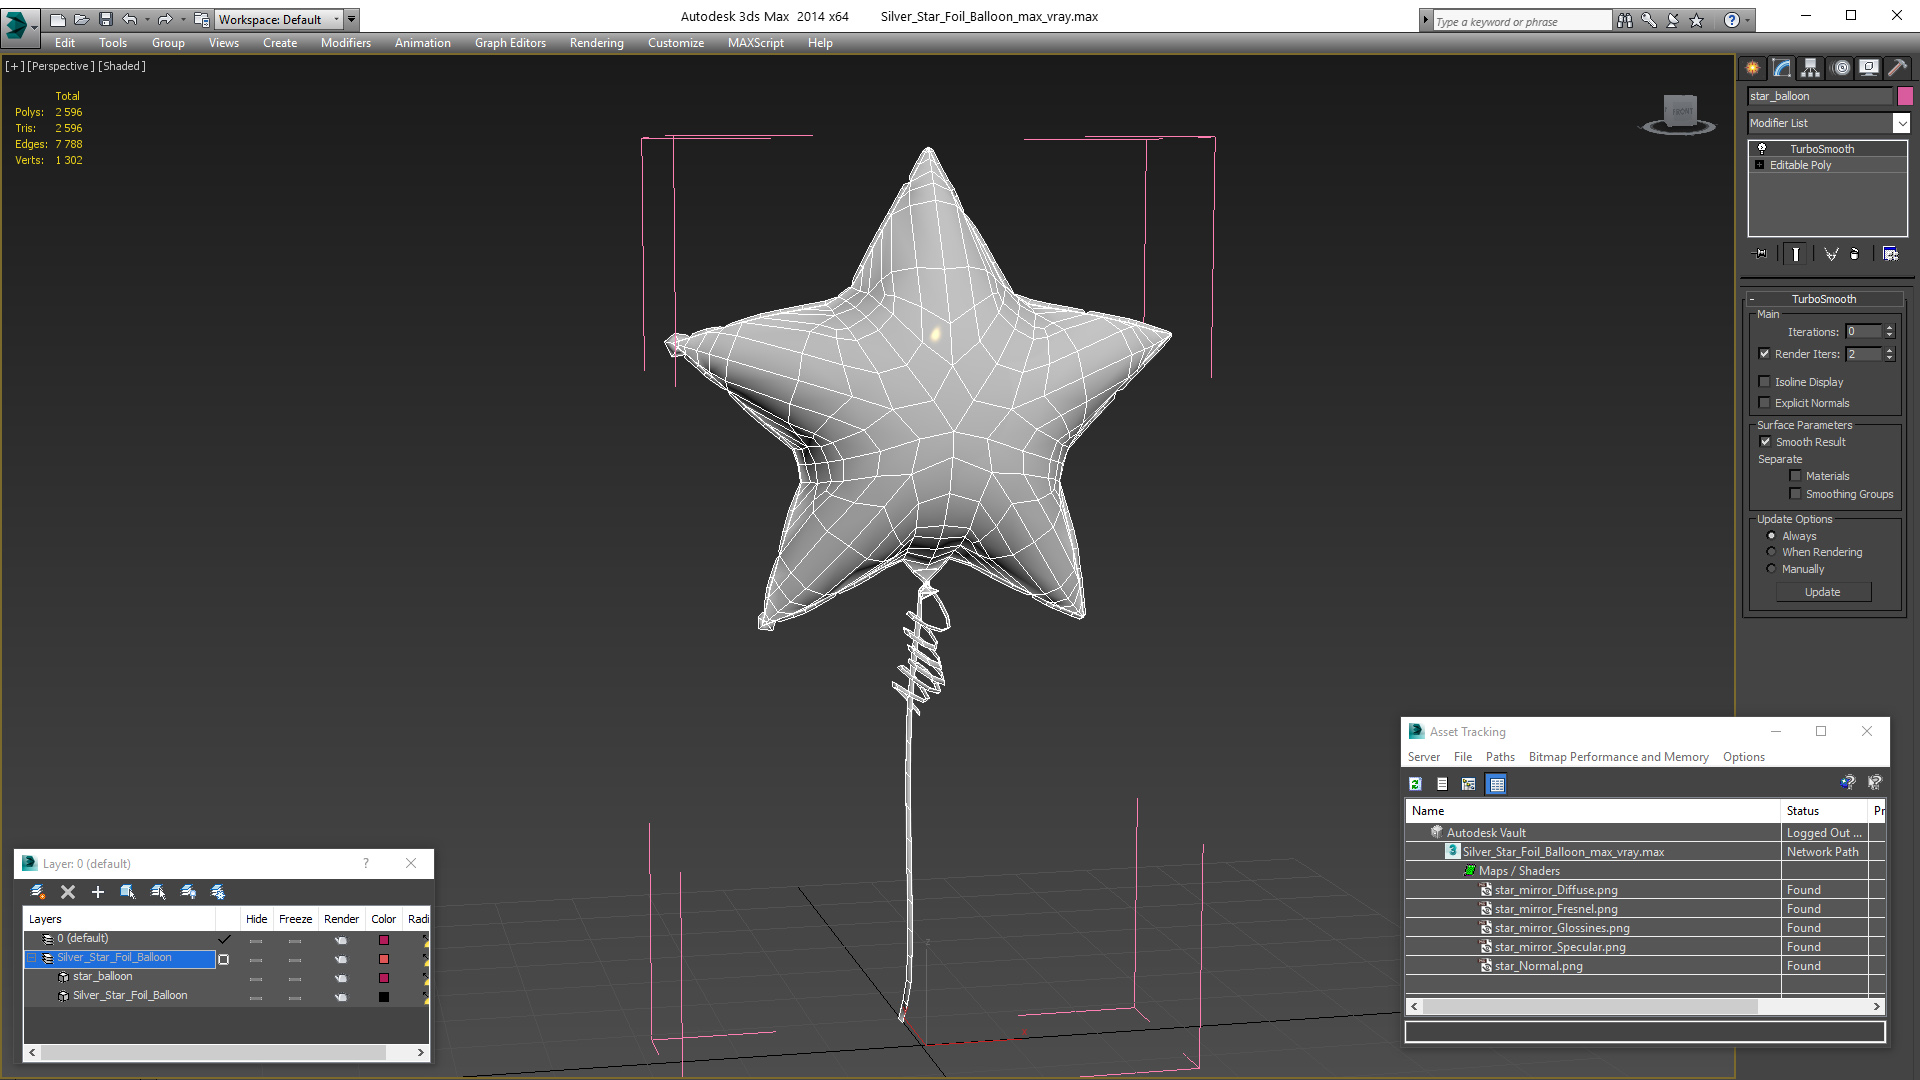
Task: Switch to the Hierarchy panel tab
Action: click(1811, 68)
